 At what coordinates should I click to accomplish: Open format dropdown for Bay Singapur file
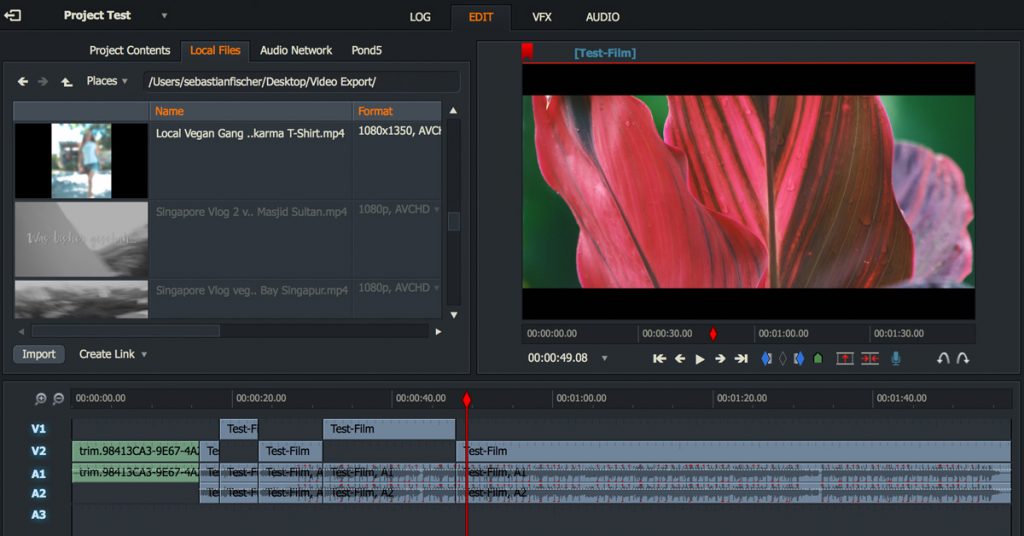pyautogui.click(x=436, y=288)
